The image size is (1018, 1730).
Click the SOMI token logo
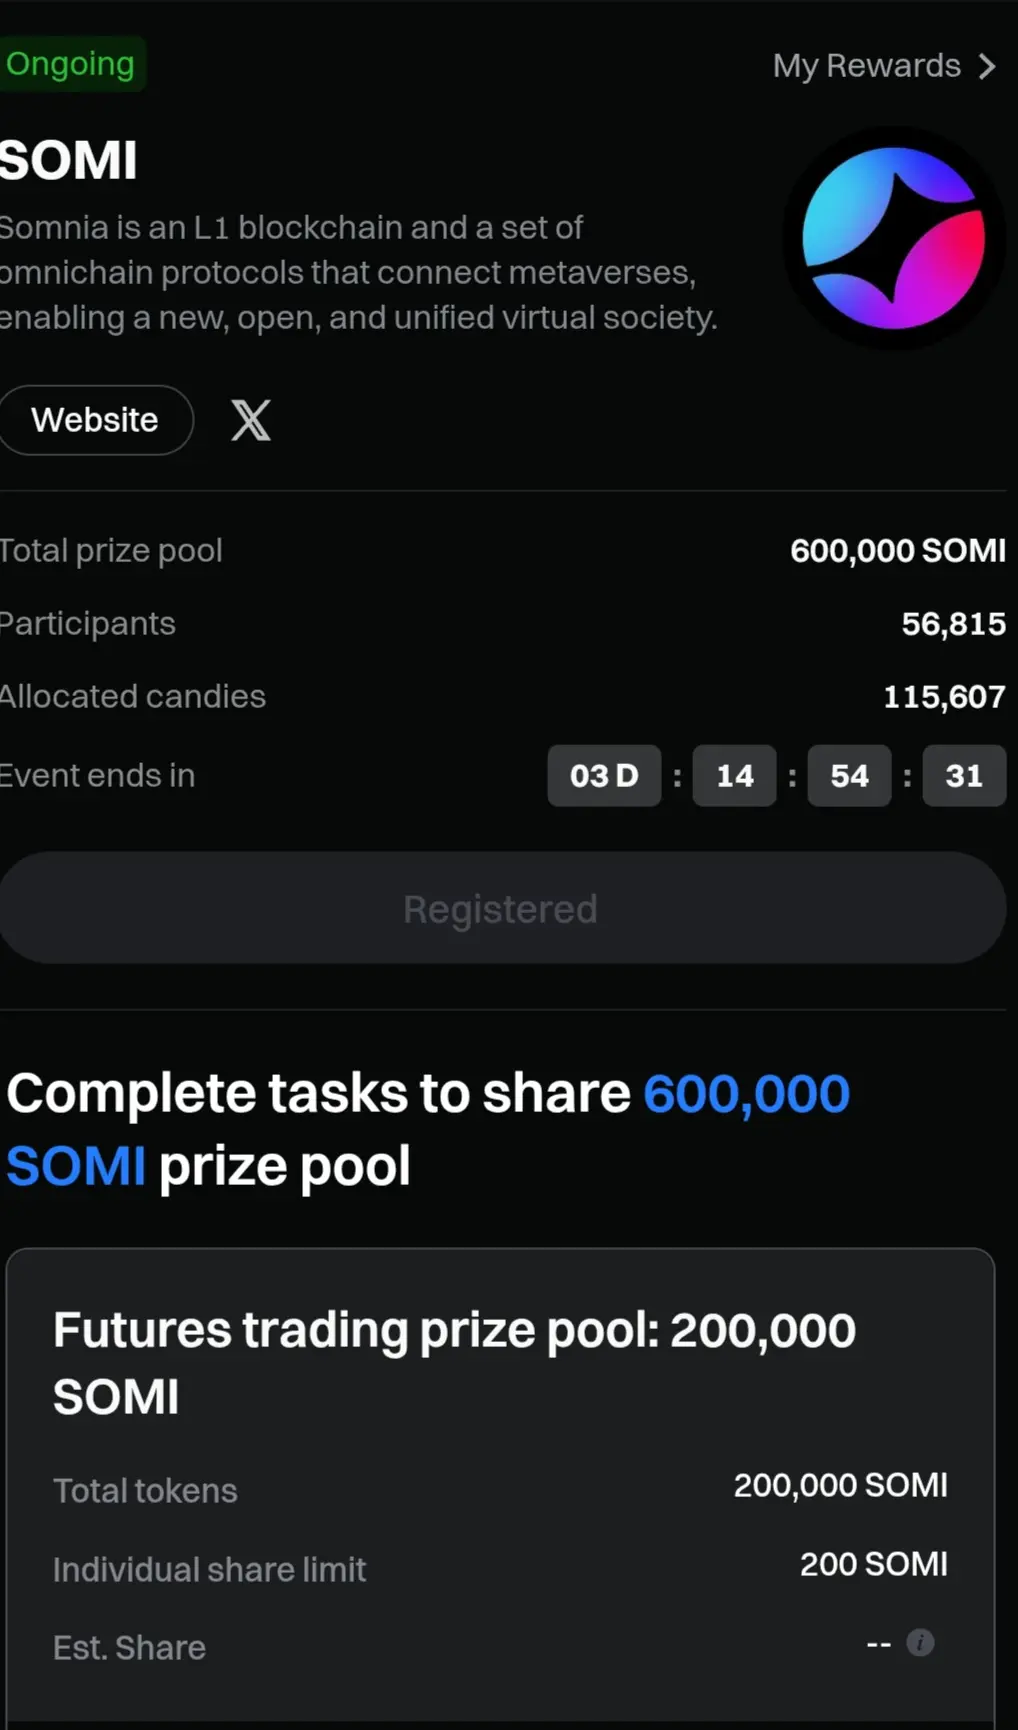click(893, 238)
